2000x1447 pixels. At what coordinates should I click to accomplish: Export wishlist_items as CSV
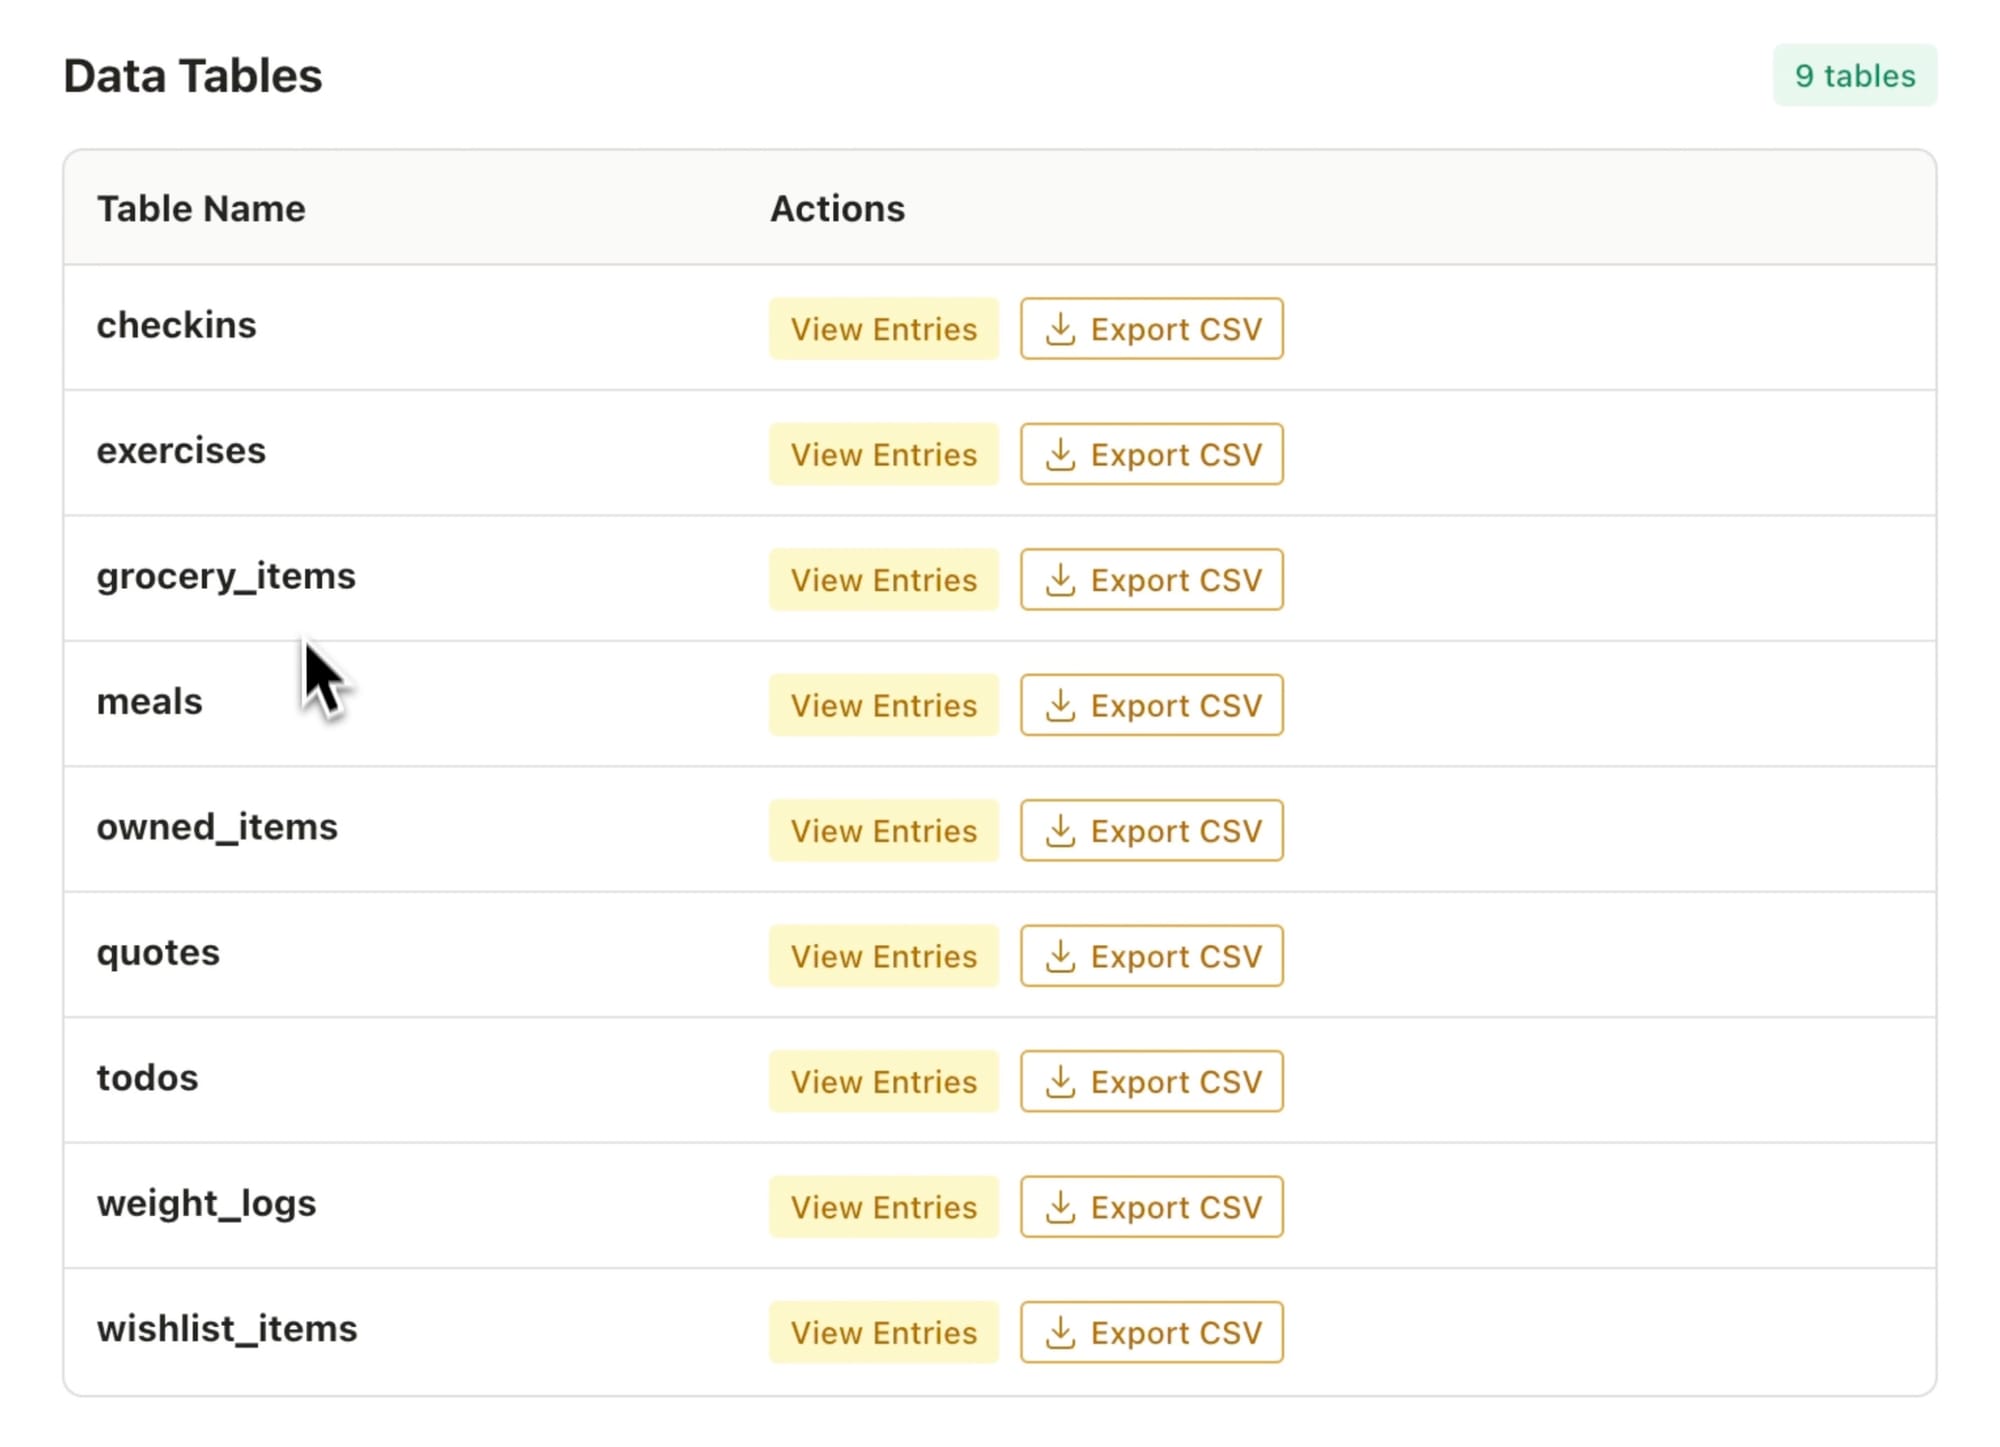click(1151, 1333)
